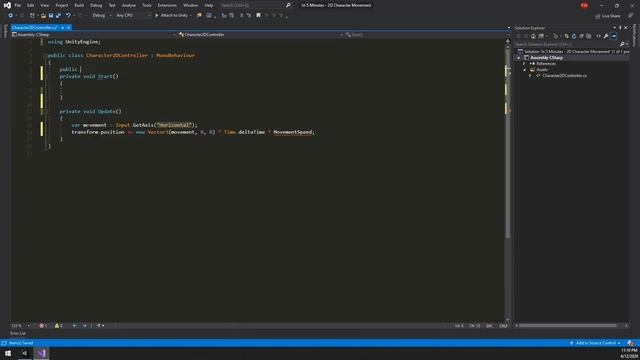Toggle Show All Files in Solution Explorer
Image resolution: width=640 pixels, height=360 pixels.
pyautogui.click(x=589, y=36)
